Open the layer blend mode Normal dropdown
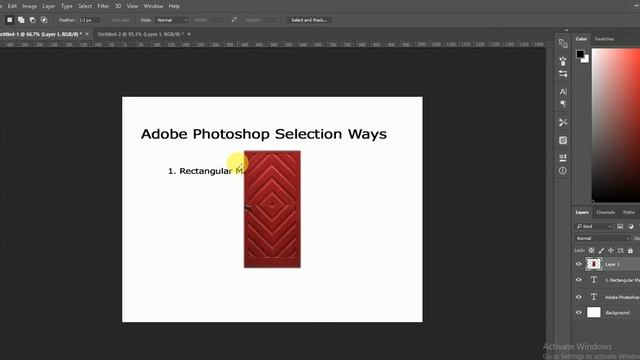 tap(602, 238)
